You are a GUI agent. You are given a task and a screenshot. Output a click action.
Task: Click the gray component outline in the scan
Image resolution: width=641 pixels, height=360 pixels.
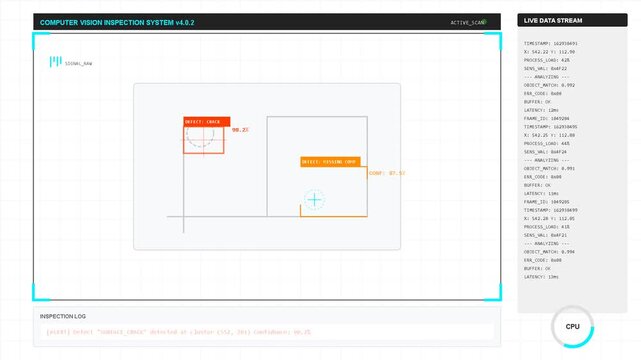click(317, 166)
